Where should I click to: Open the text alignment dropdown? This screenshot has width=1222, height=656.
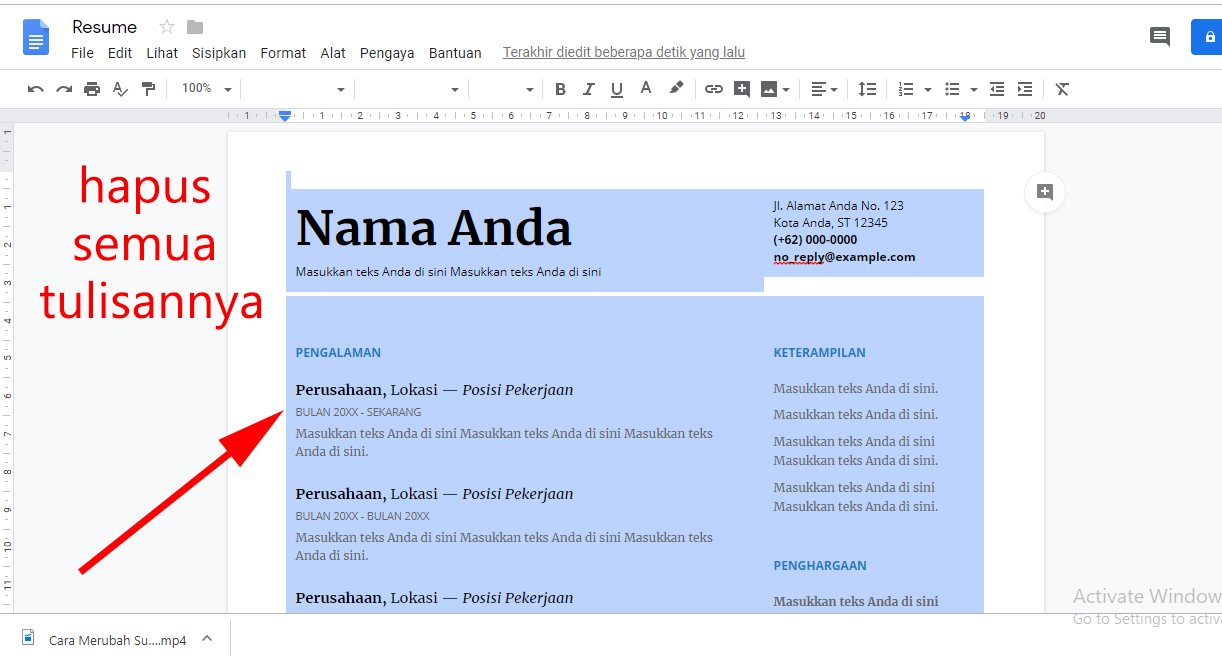pos(824,89)
